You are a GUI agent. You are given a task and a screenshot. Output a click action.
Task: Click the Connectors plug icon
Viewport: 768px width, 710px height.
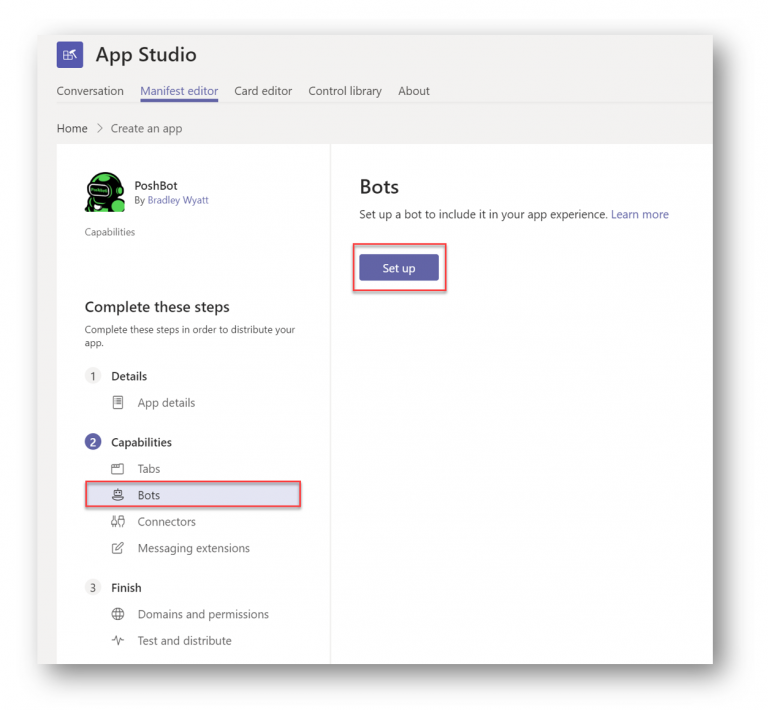coord(118,521)
